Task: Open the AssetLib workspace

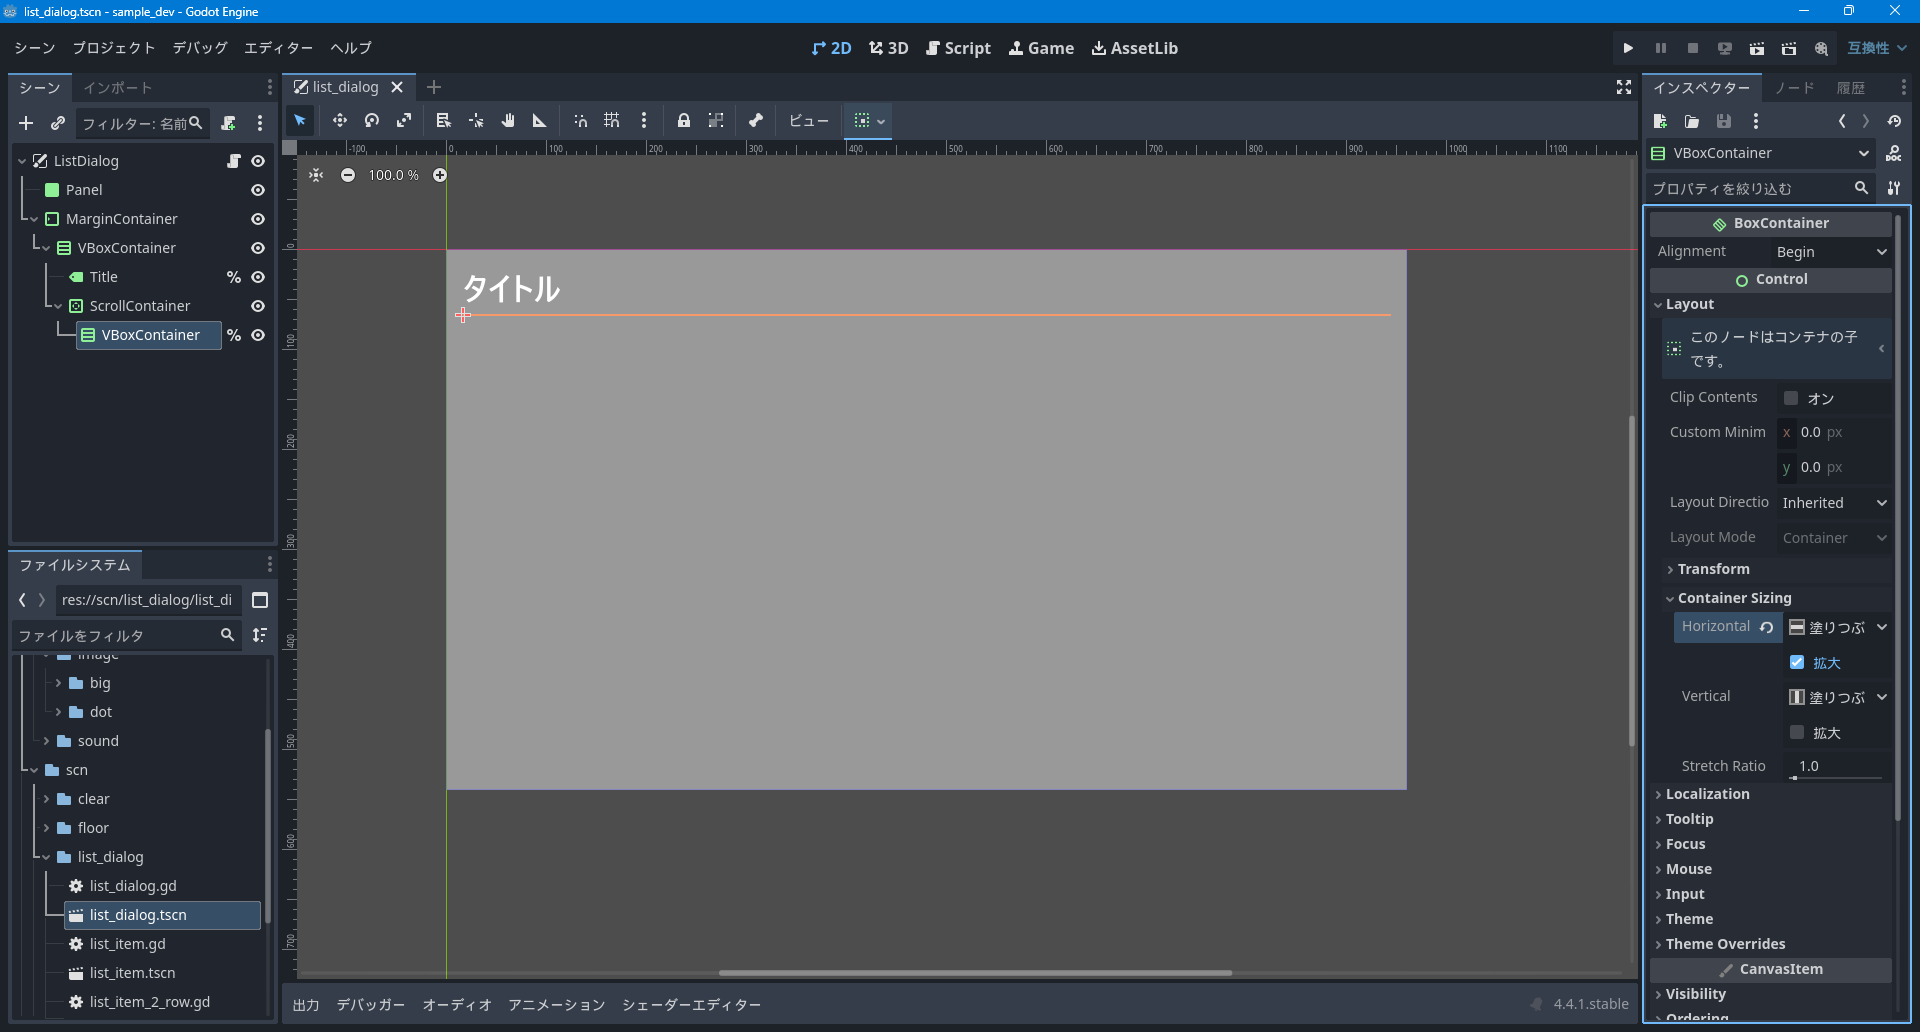Action: [x=1135, y=48]
